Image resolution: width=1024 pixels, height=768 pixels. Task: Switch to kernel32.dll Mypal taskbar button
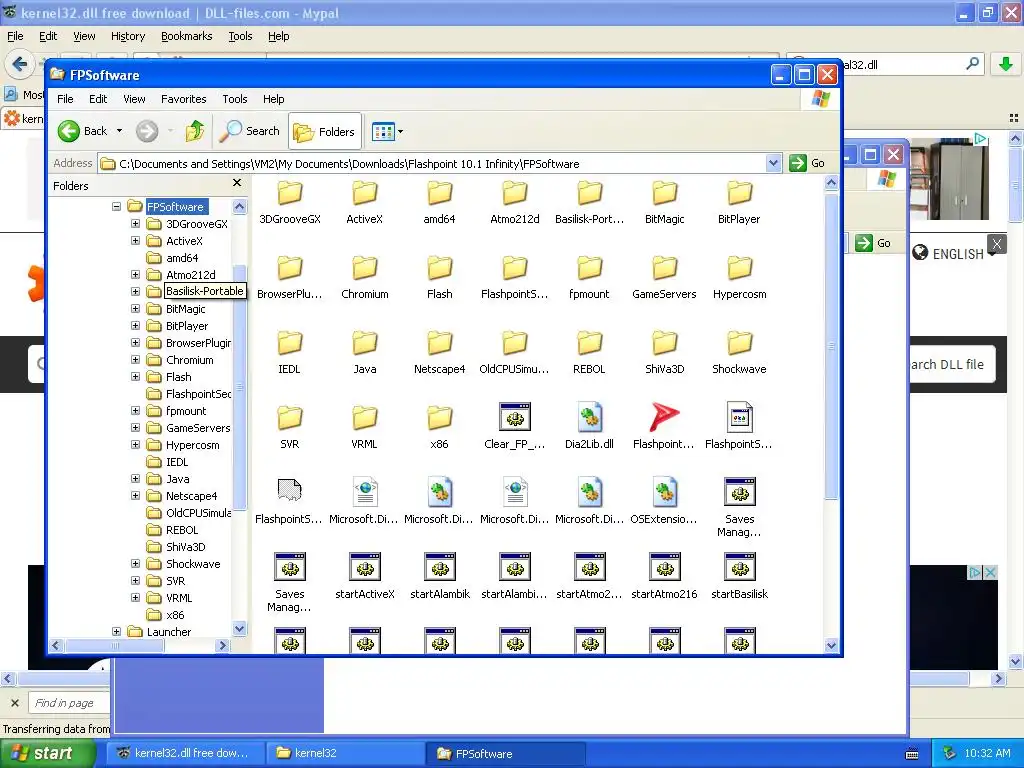(x=186, y=753)
